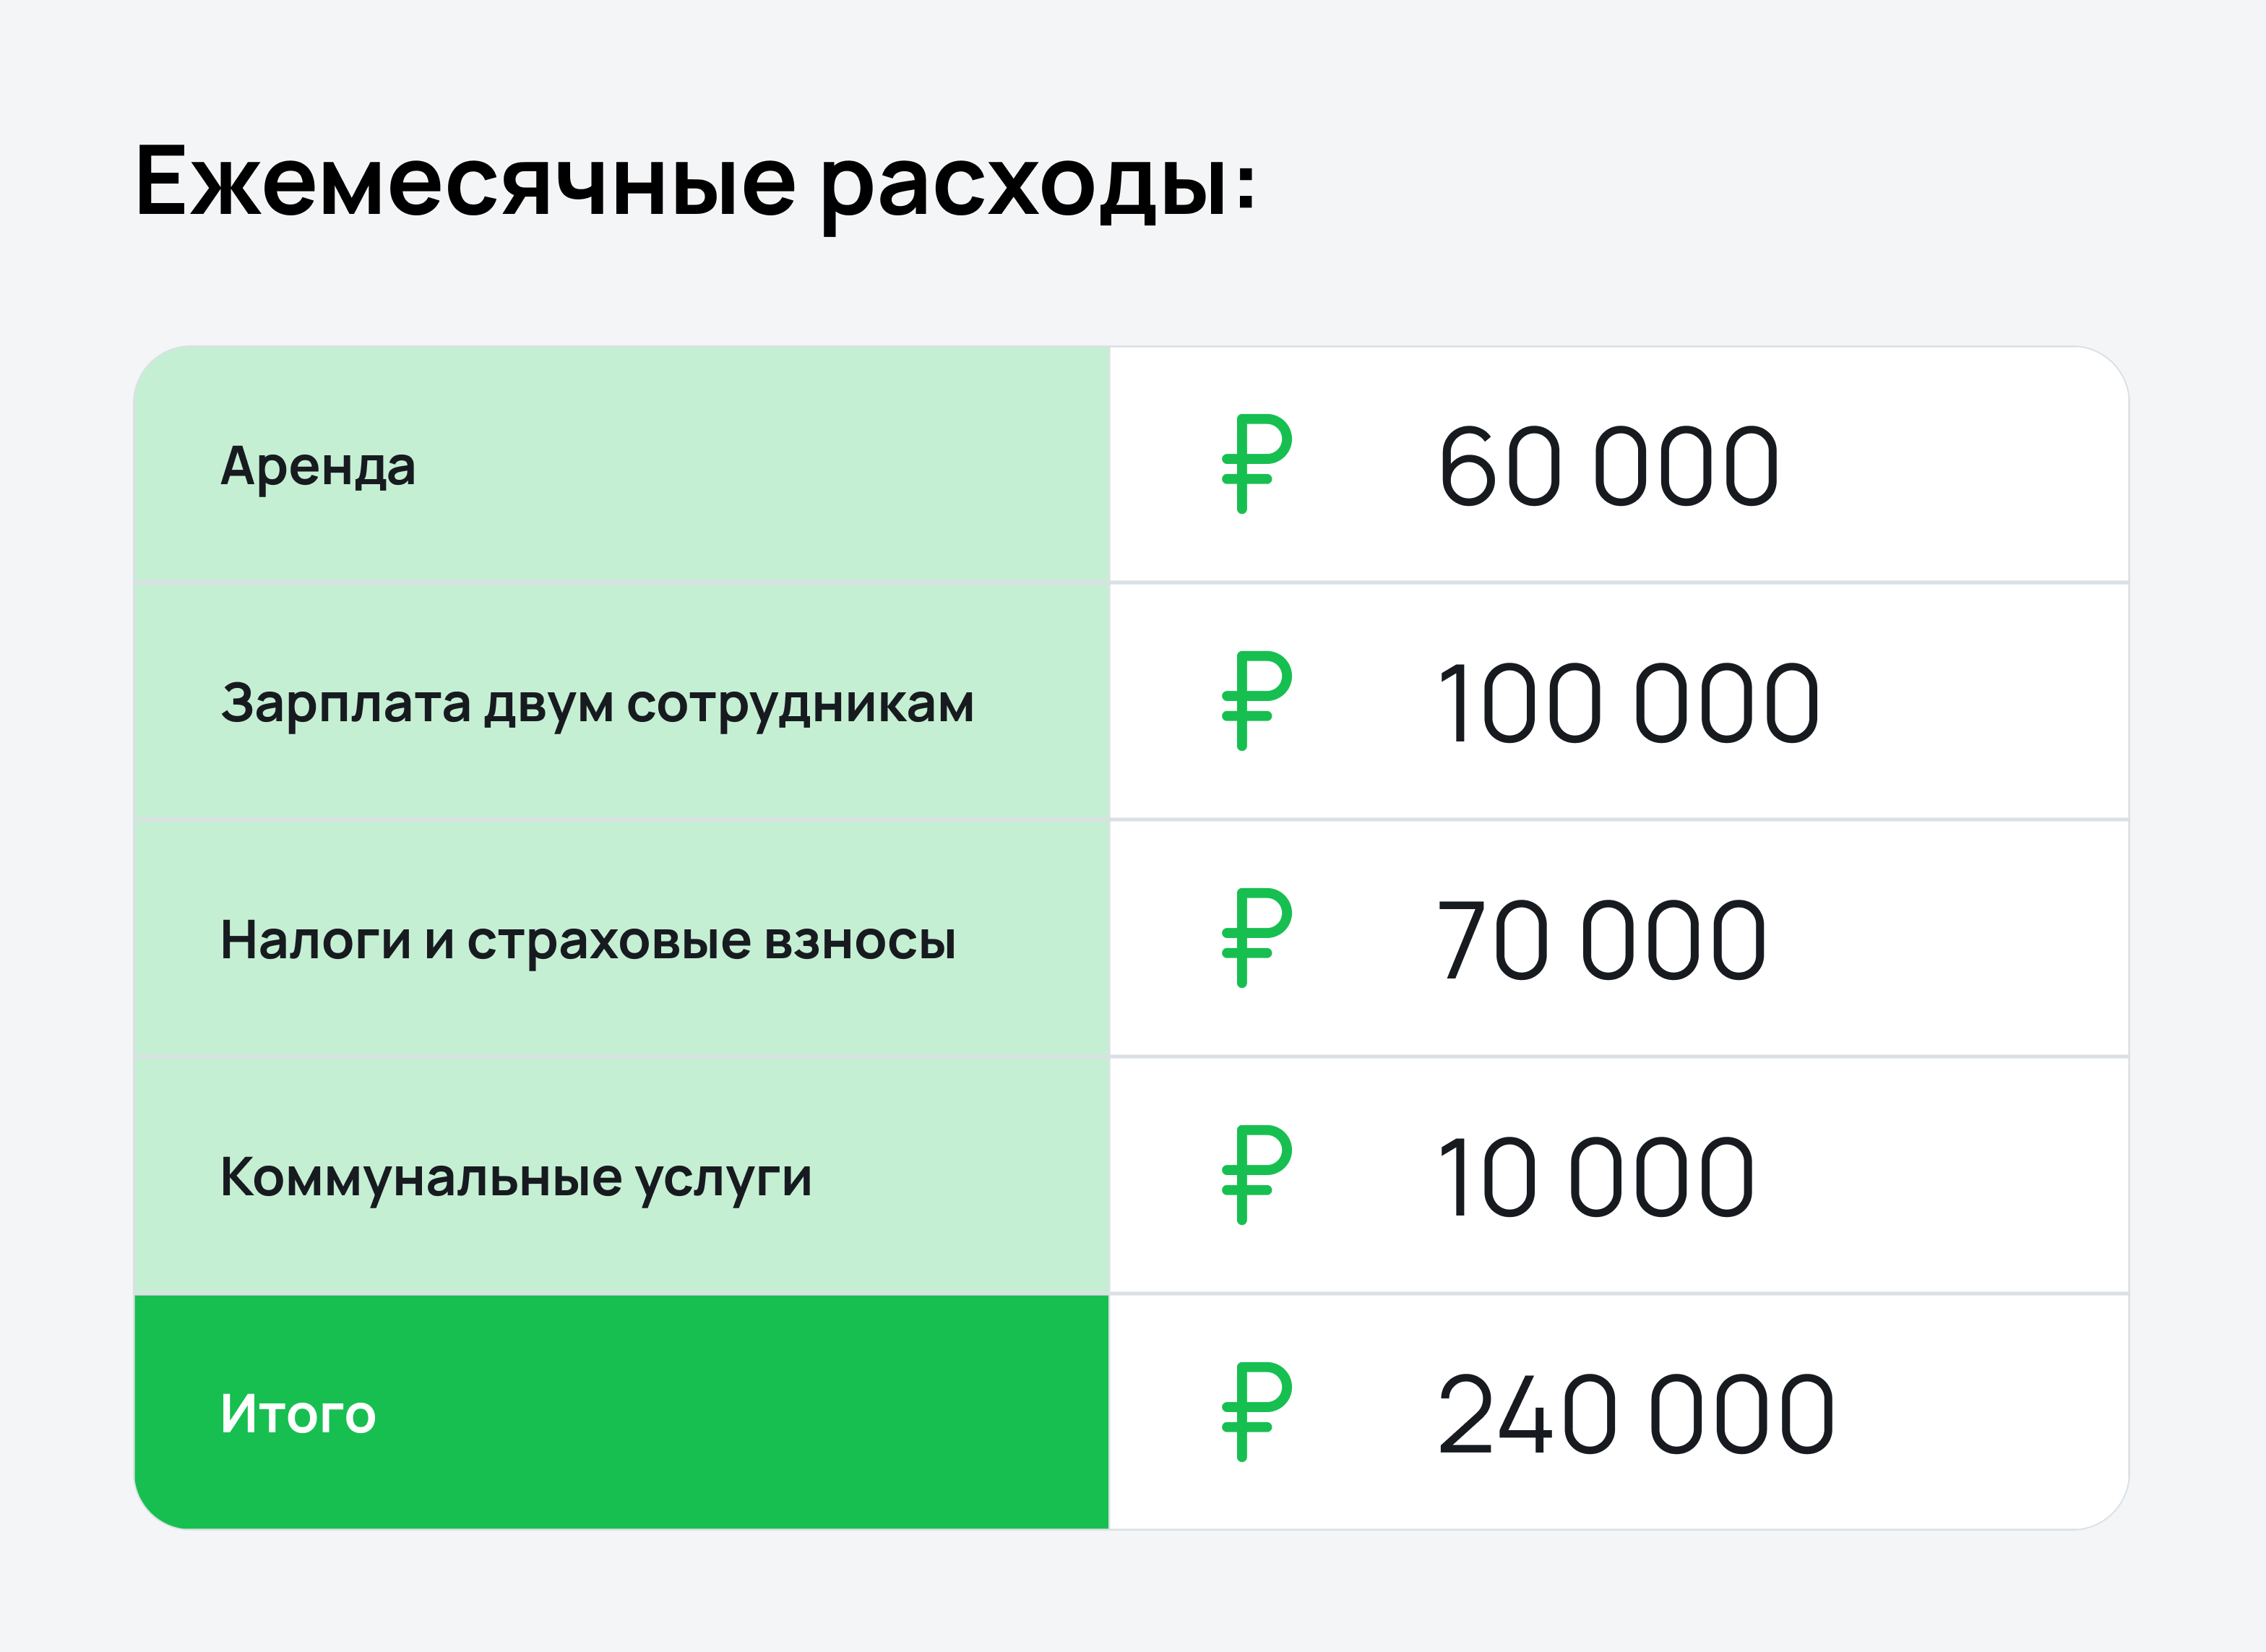This screenshot has height=1652, width=2266.
Task: Click the word 'Налоги' in the third row
Action: click(315, 941)
